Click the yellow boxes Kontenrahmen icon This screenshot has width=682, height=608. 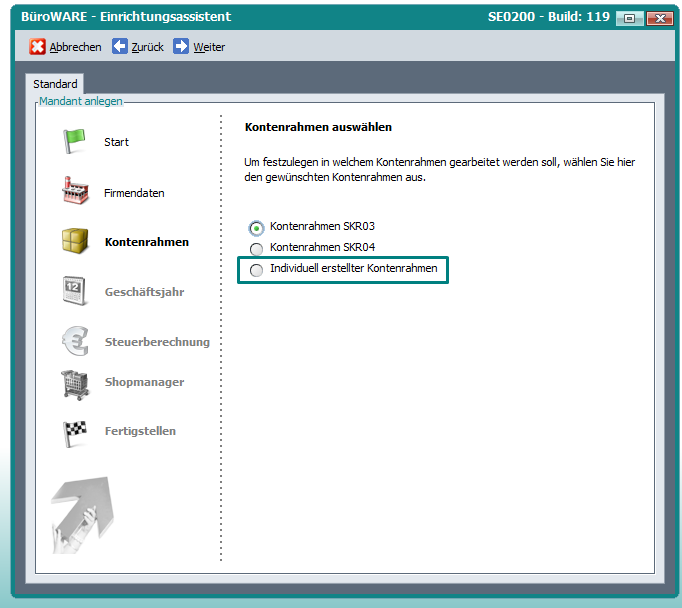pos(75,242)
